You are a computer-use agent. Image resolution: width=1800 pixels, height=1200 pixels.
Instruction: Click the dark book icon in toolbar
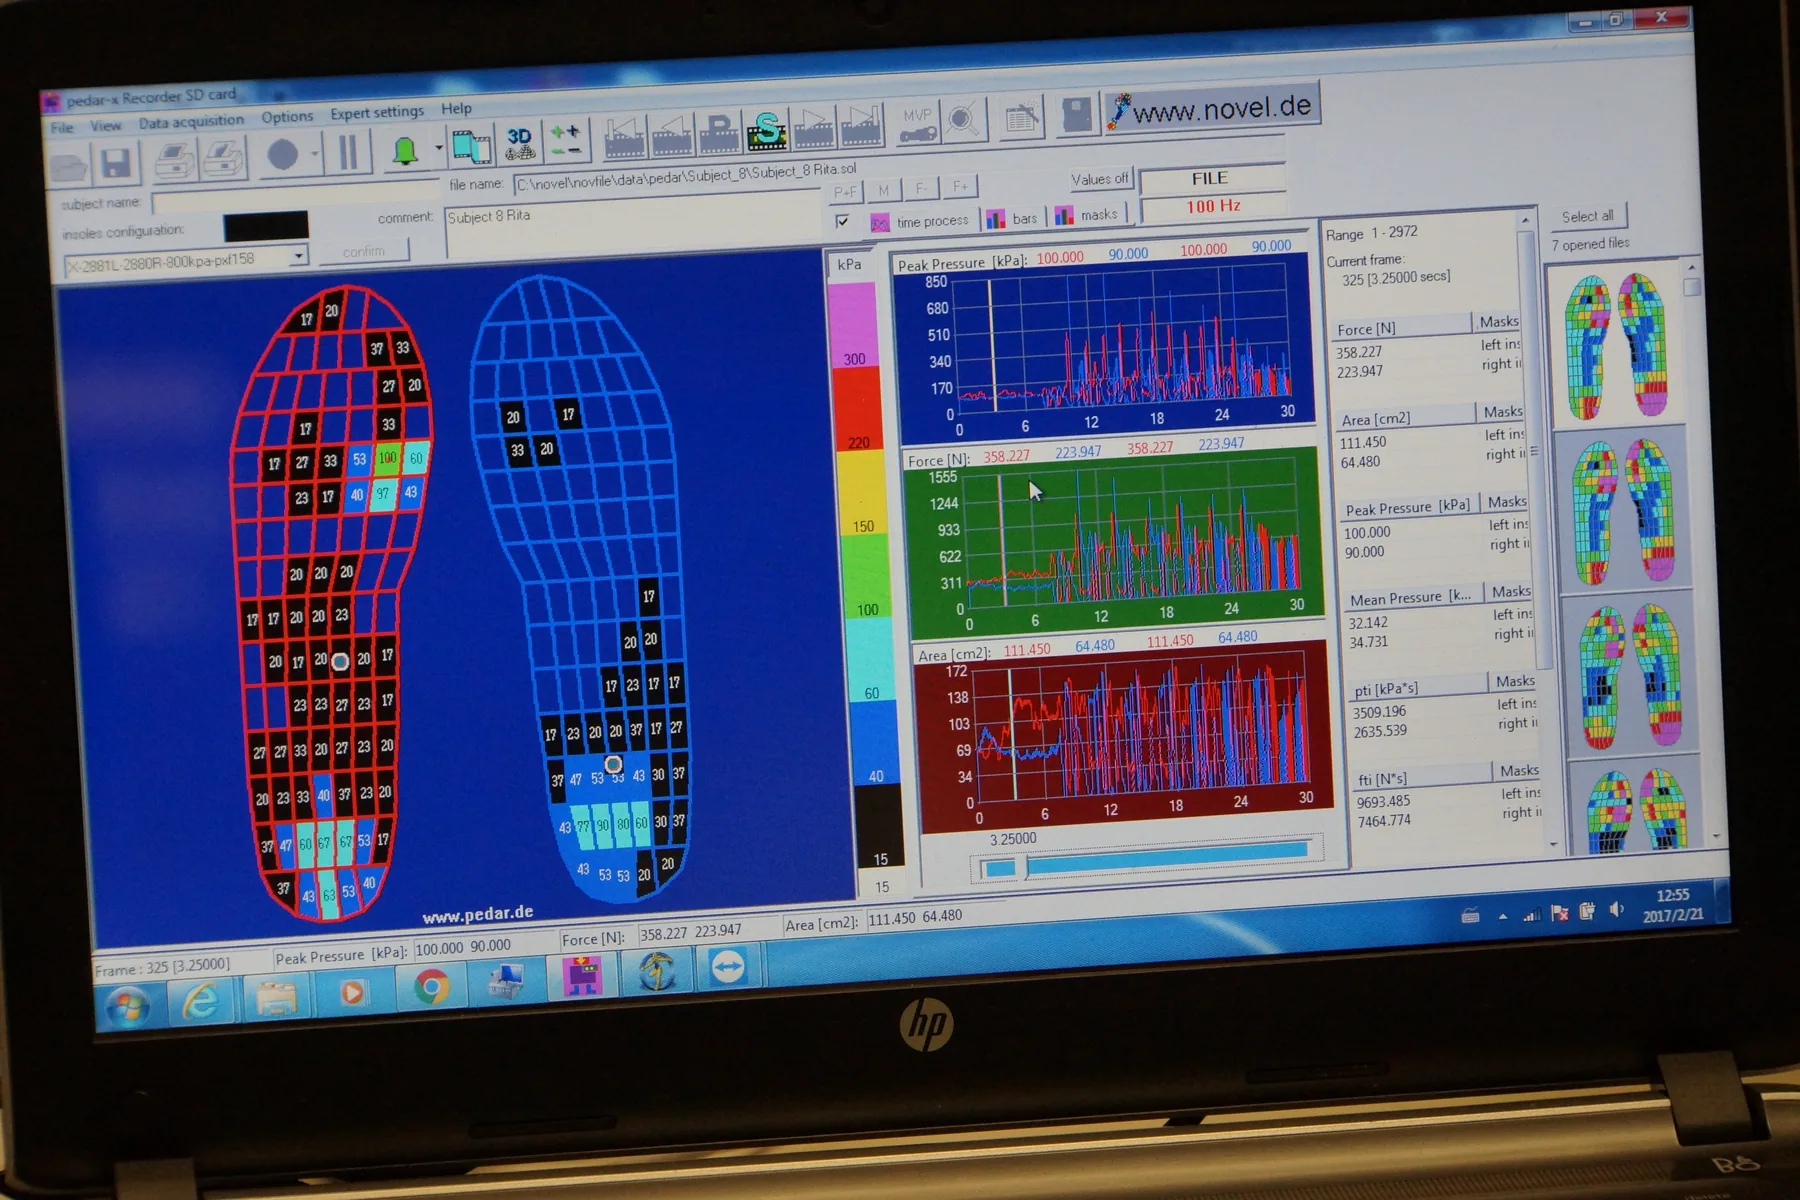pyautogui.click(x=1077, y=115)
